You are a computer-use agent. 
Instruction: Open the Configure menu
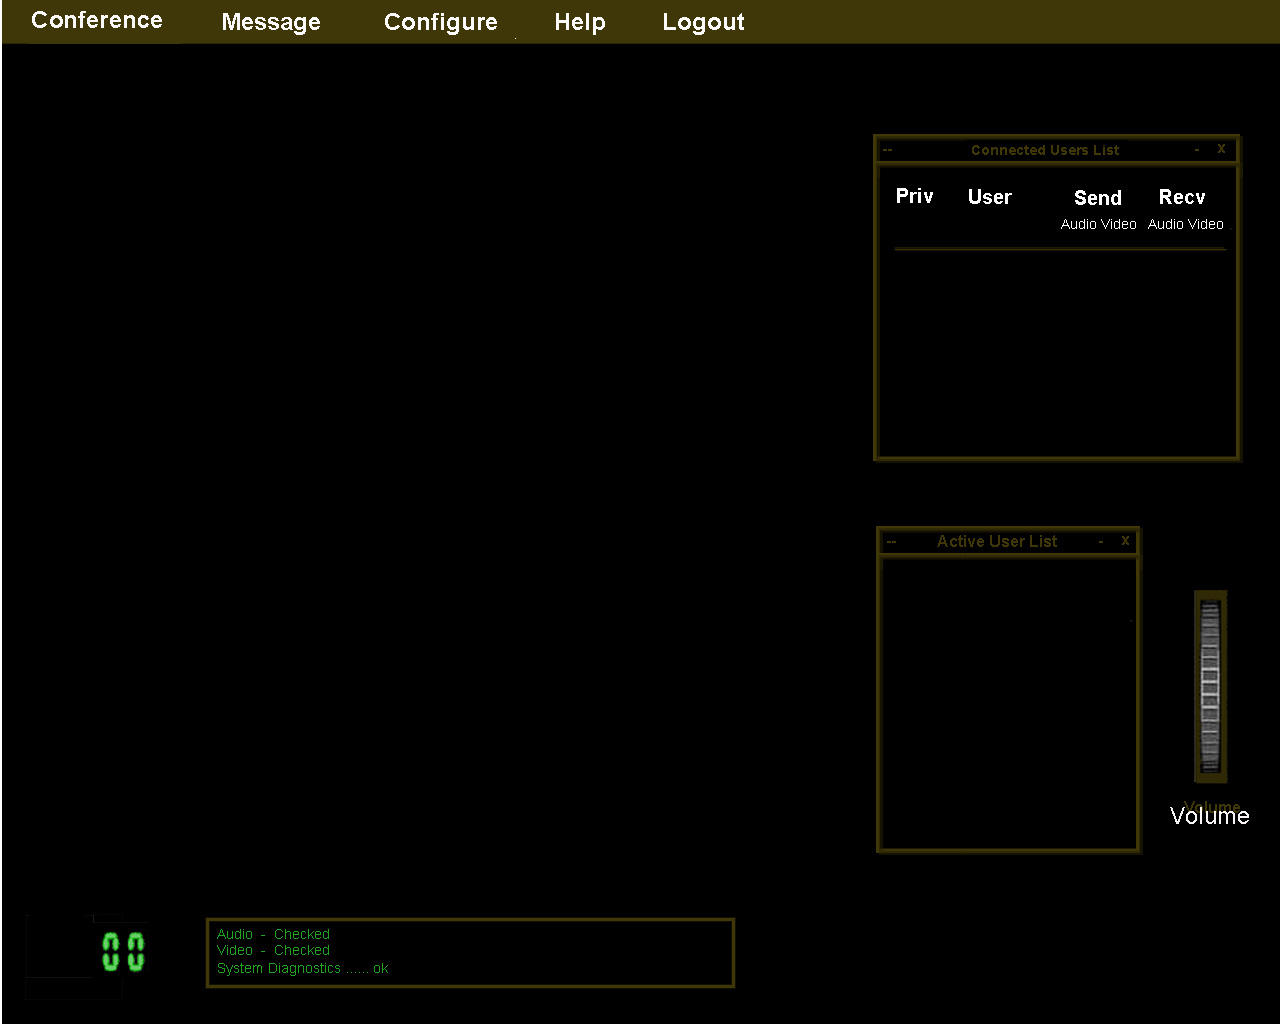440,22
